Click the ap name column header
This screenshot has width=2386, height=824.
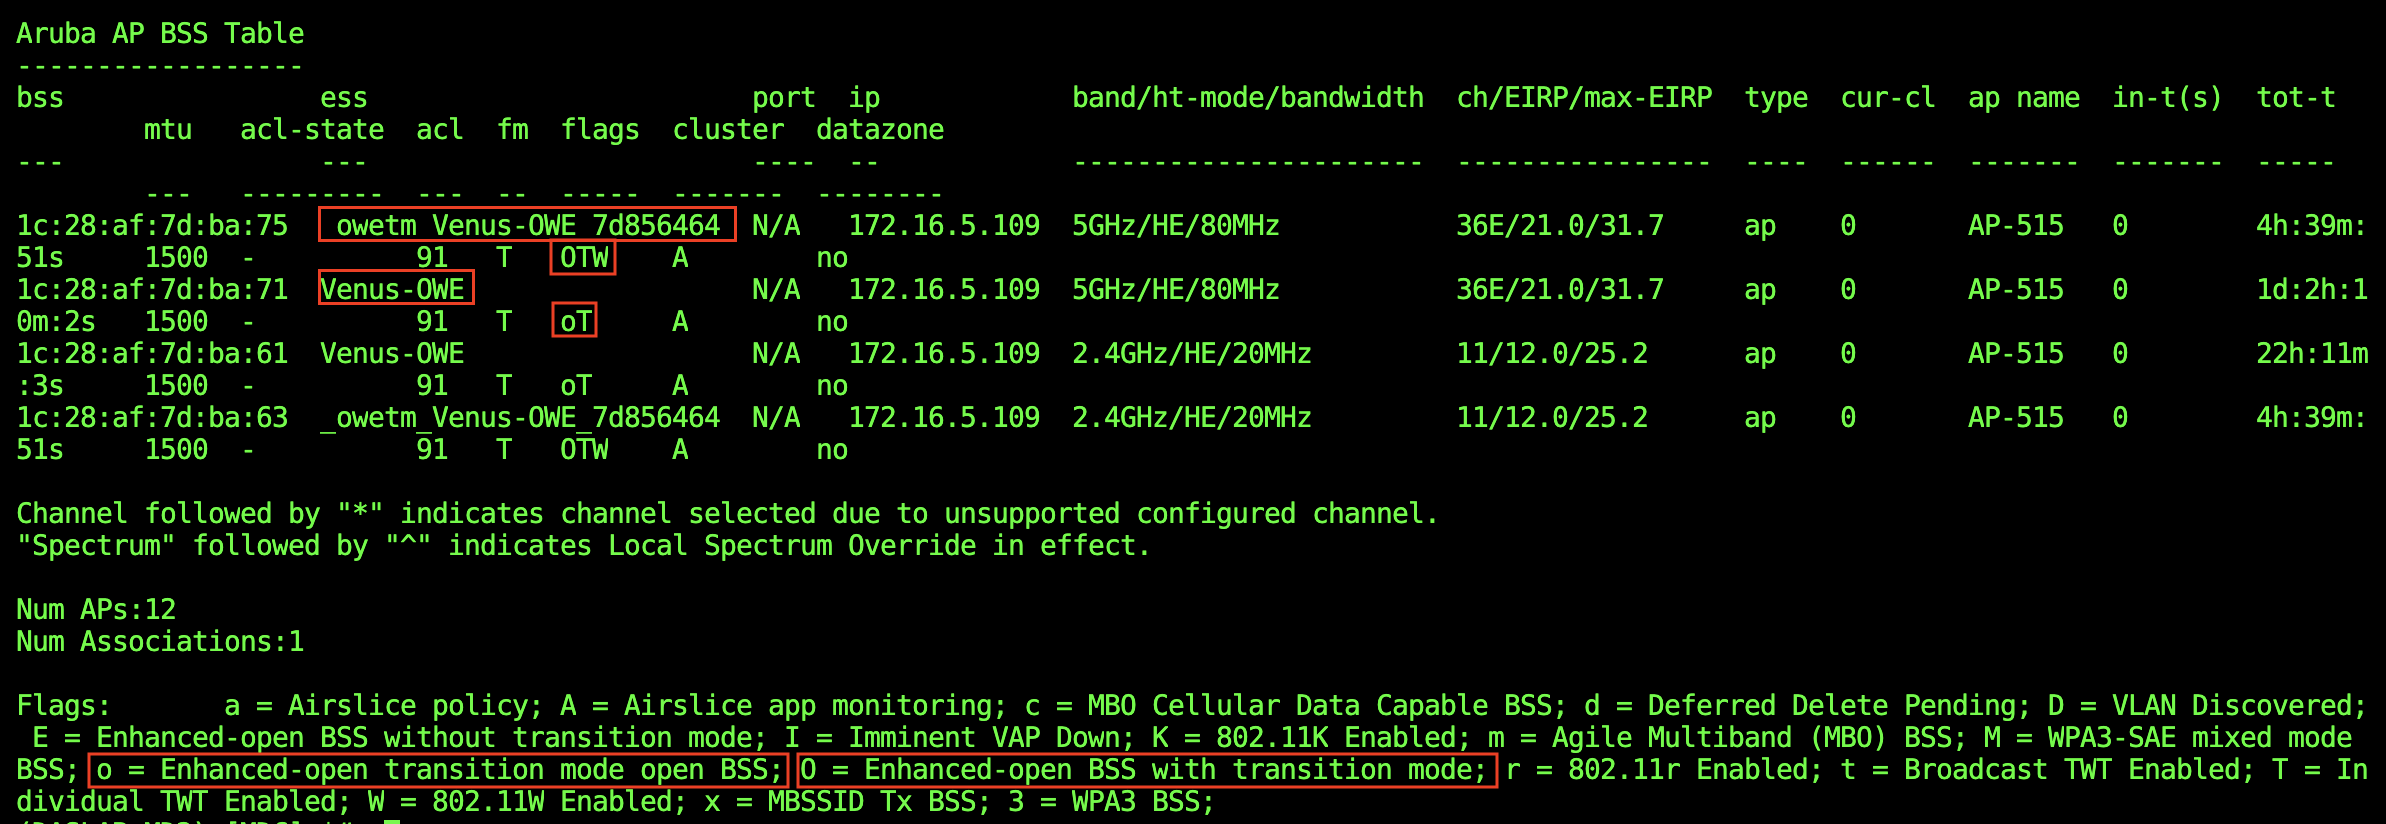[x=2023, y=98]
